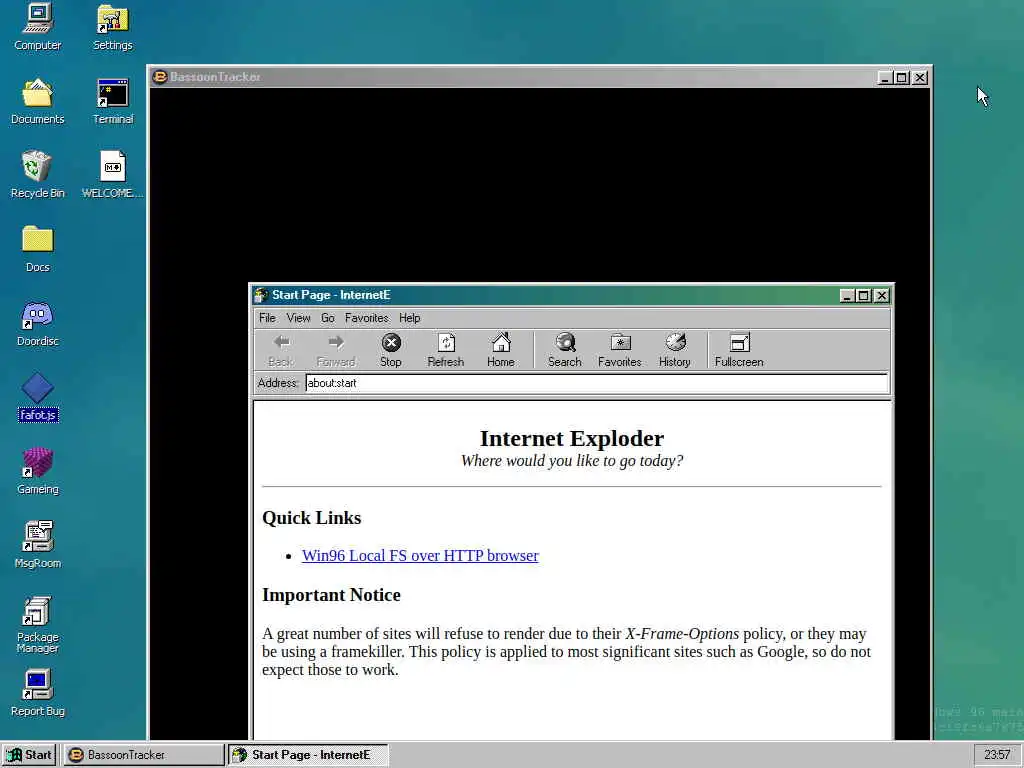The width and height of the screenshot is (1024, 768).
Task: Close the InternetE window
Action: [x=882, y=296]
